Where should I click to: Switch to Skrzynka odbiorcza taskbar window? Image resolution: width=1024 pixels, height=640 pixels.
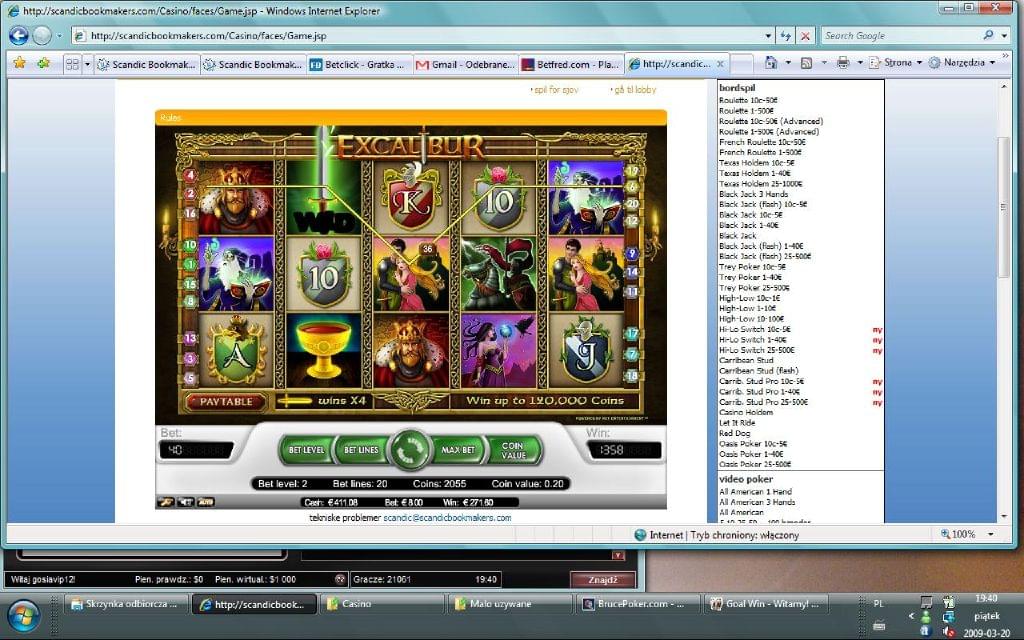(126, 604)
